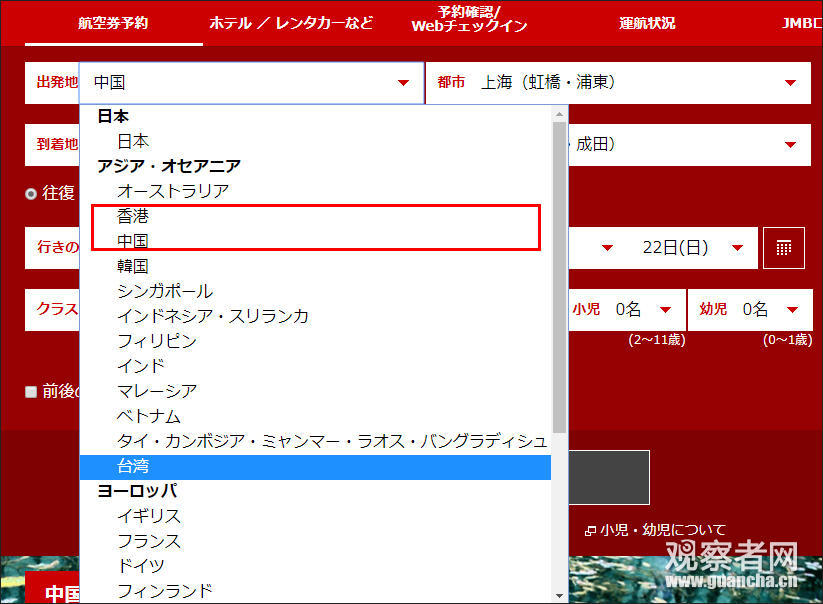The width and height of the screenshot is (823, 604).
Task: Choose イギリス from the list
Action: point(315,516)
